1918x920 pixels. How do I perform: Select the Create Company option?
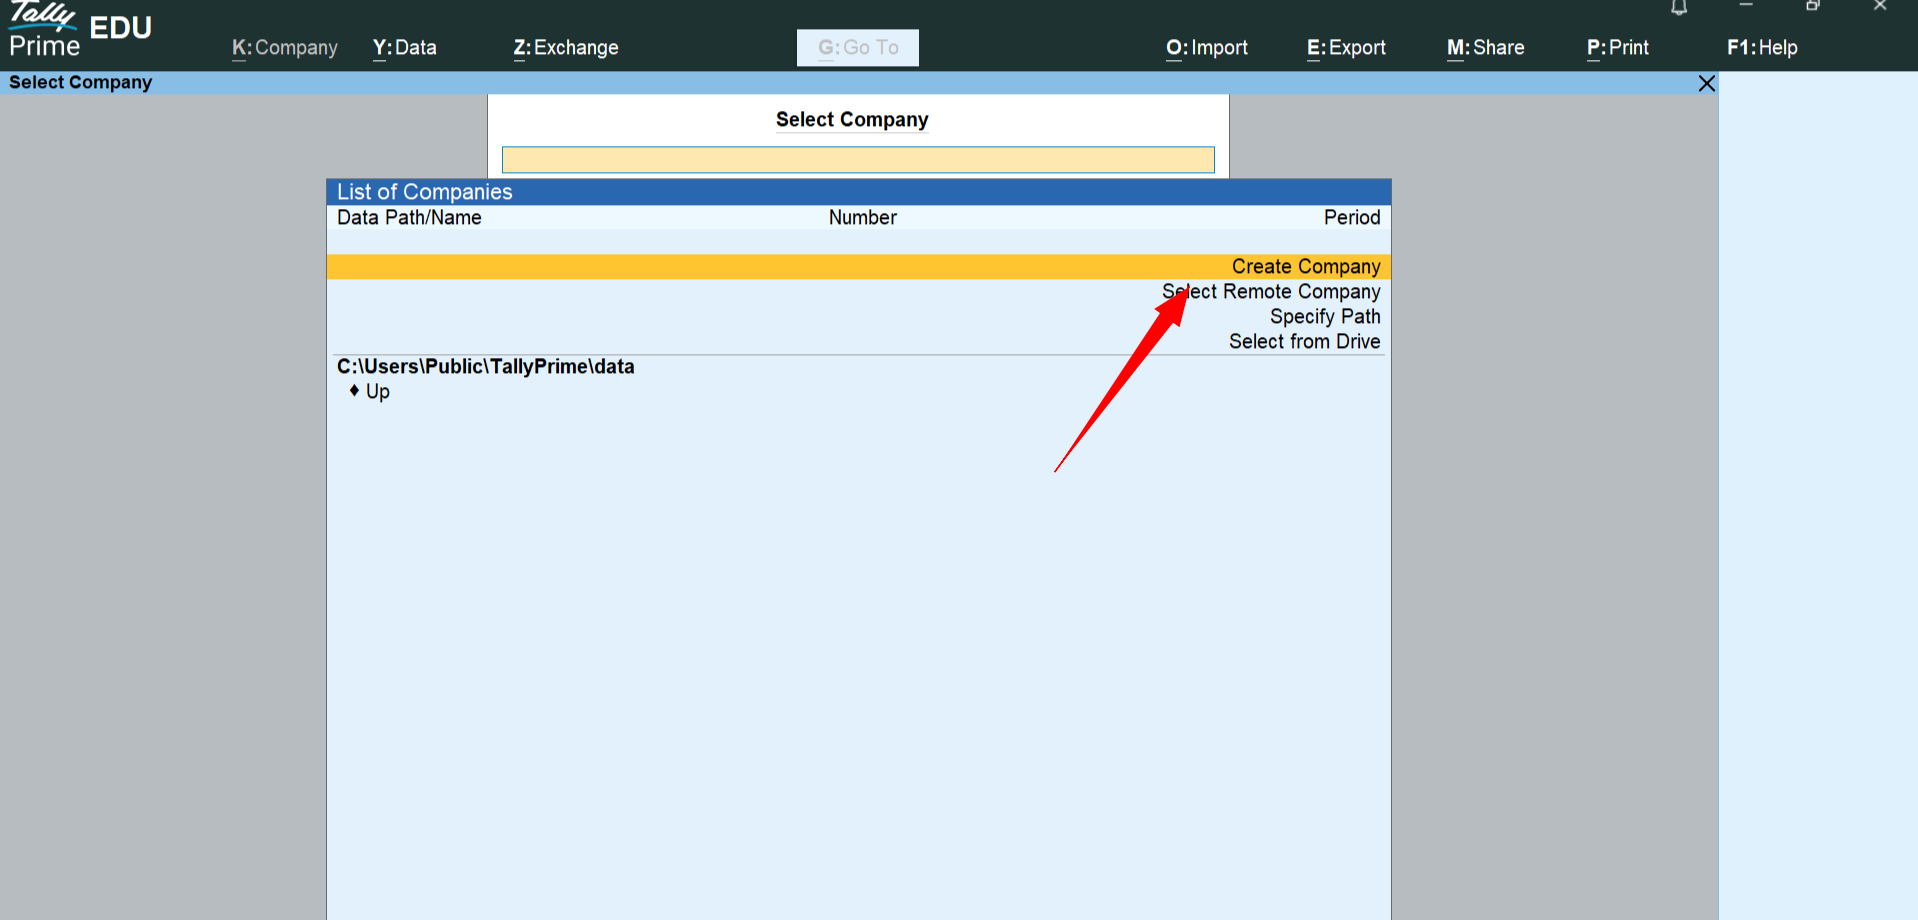pyautogui.click(x=1305, y=267)
